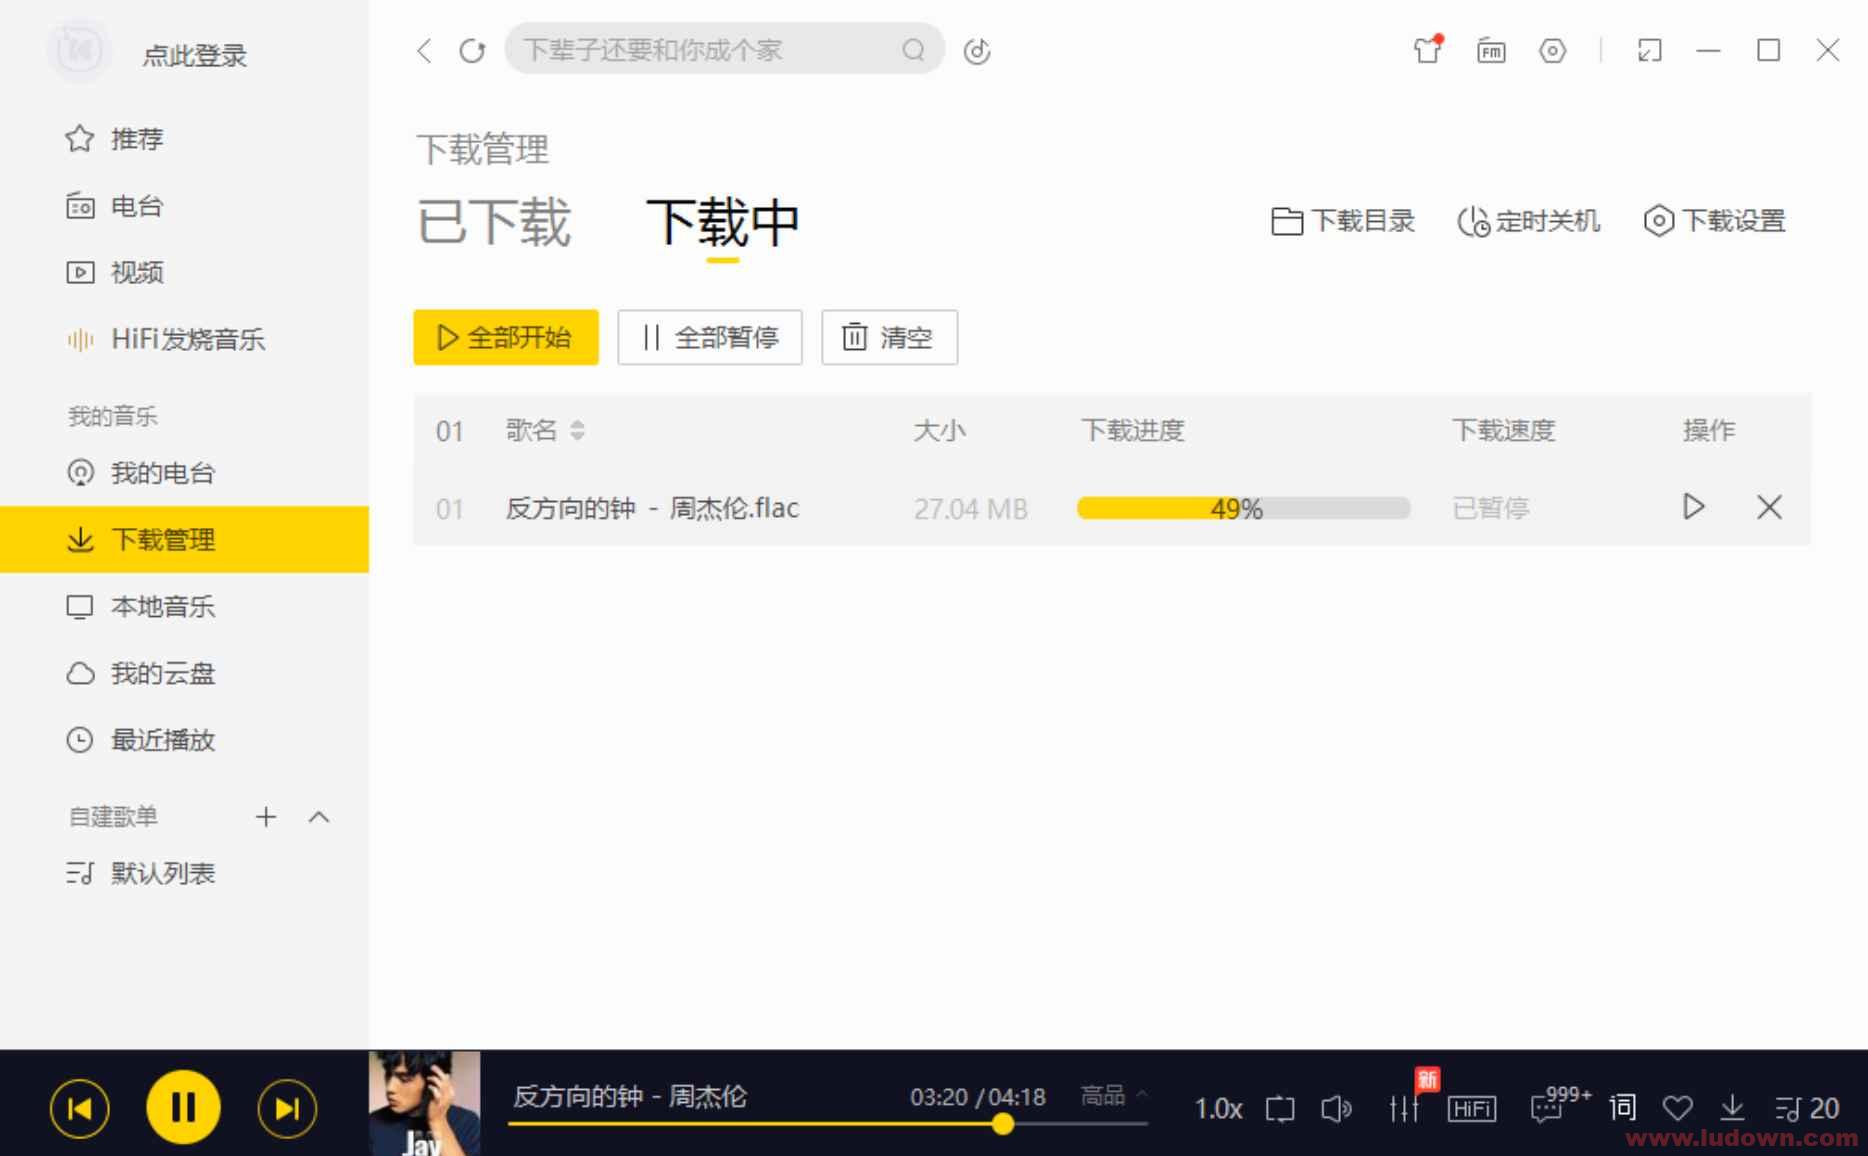
Task: Remove 反方向的钟 download with X icon
Action: tap(1769, 507)
